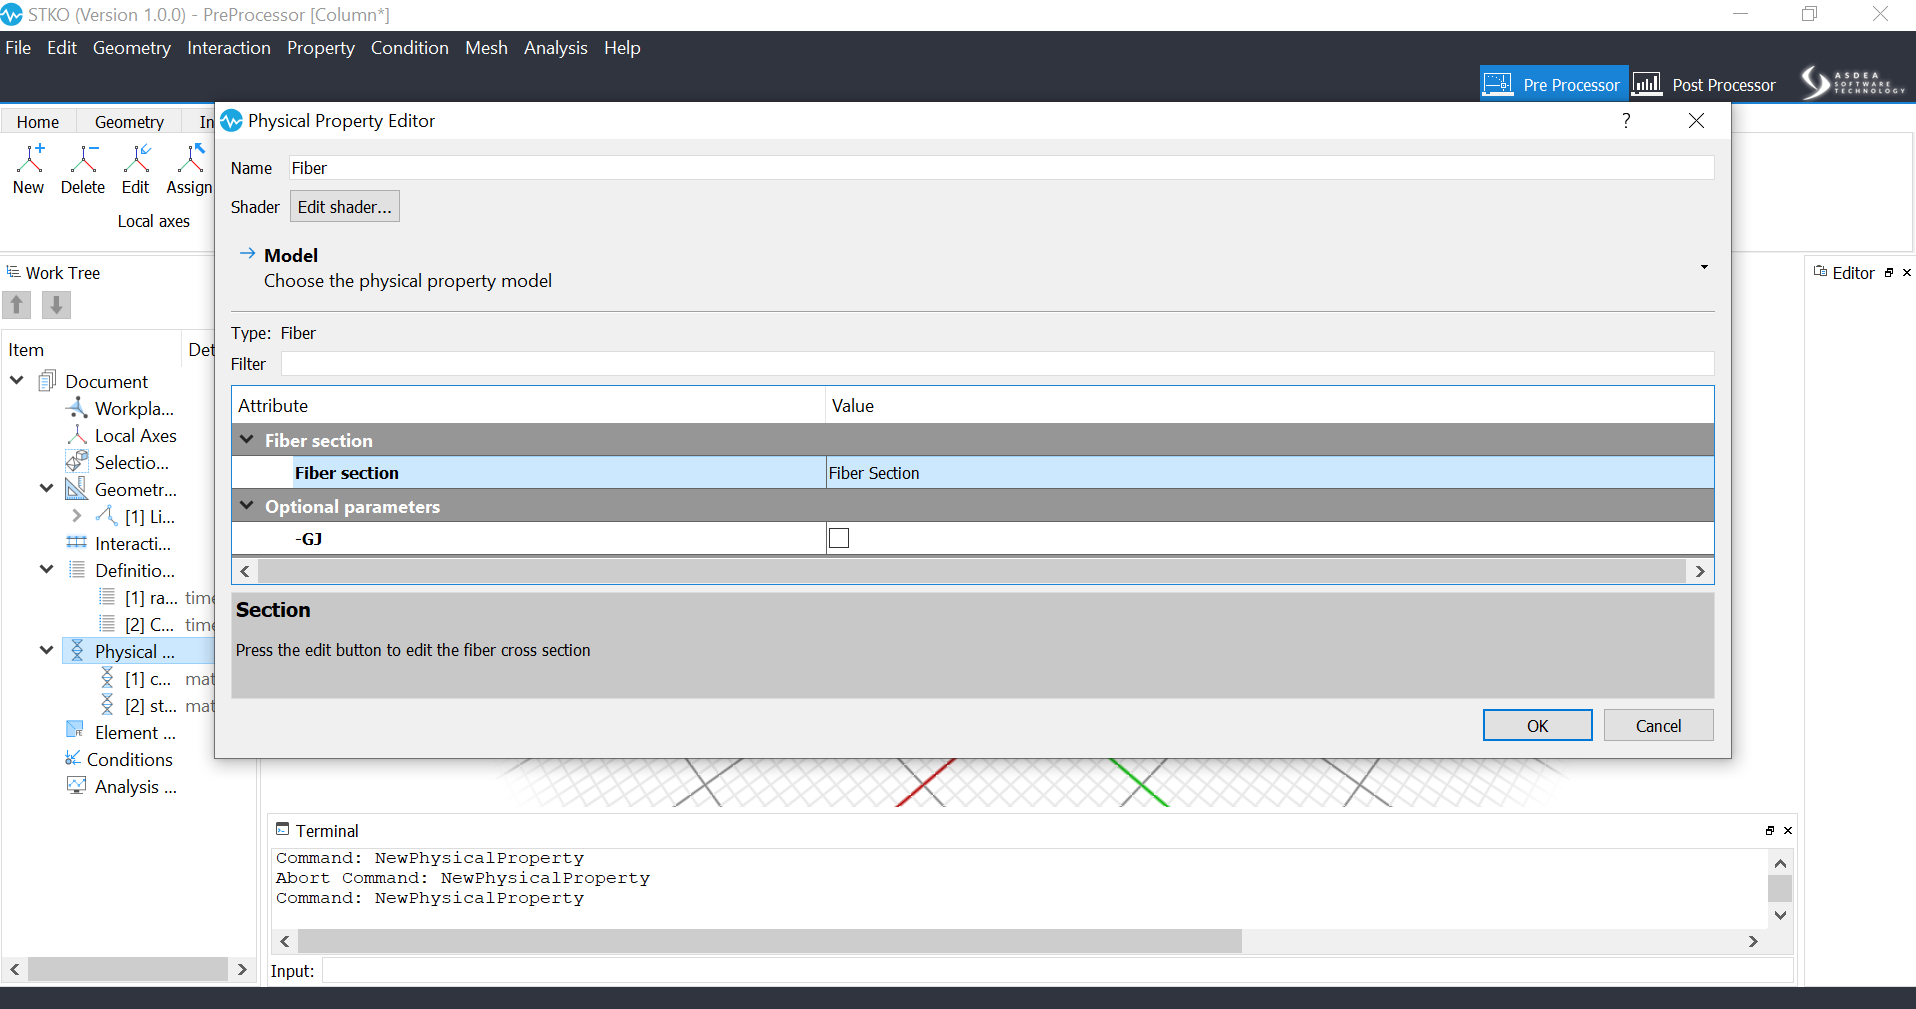
Task: Open the Mesh menu
Action: 487,48
